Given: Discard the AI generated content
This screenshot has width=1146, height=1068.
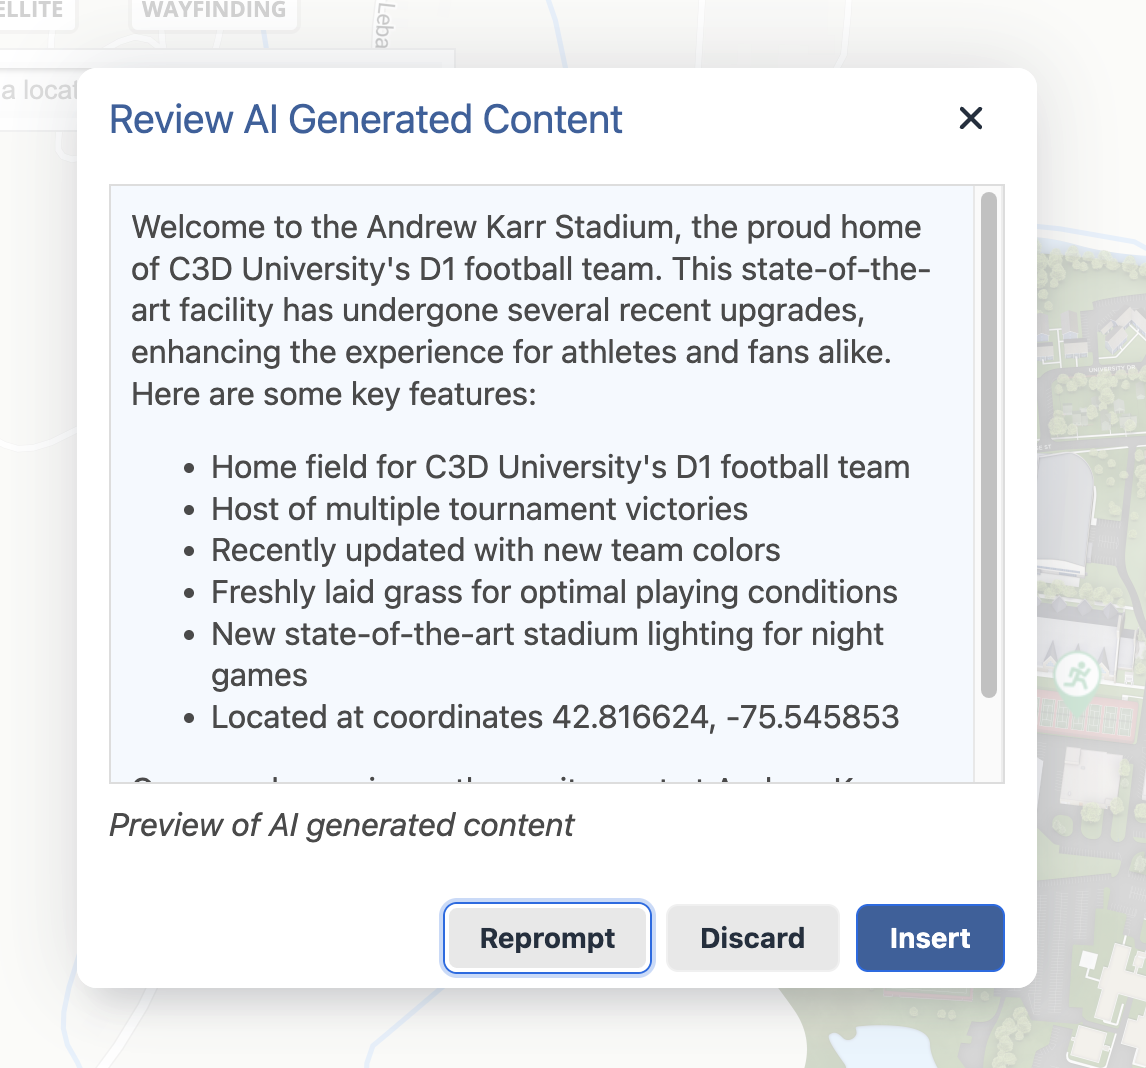Looking at the screenshot, I should coord(752,938).
